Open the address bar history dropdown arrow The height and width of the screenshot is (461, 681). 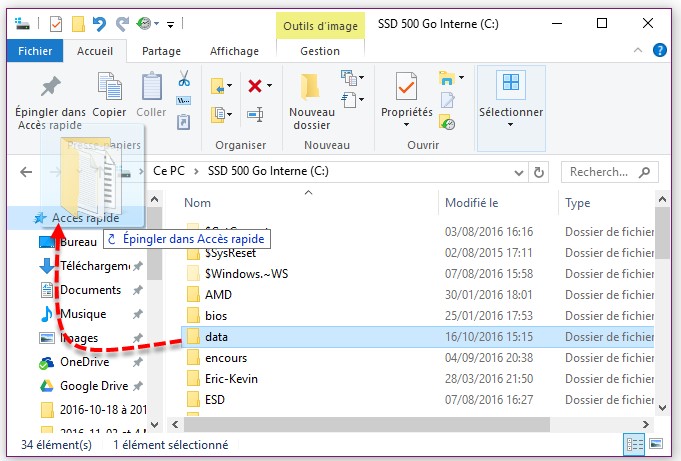[x=517, y=172]
